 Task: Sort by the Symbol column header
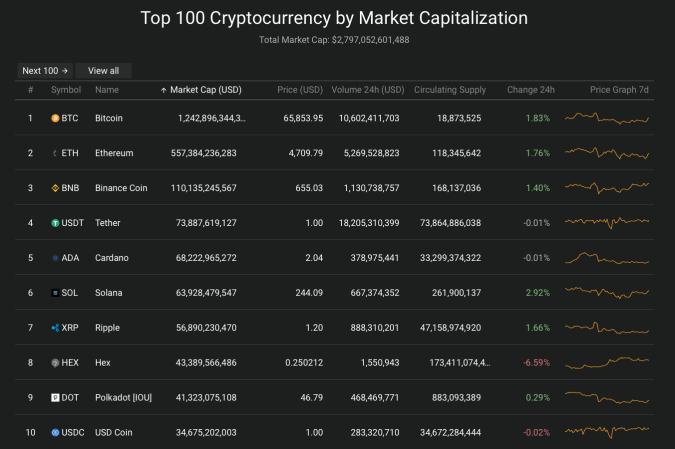(66, 90)
